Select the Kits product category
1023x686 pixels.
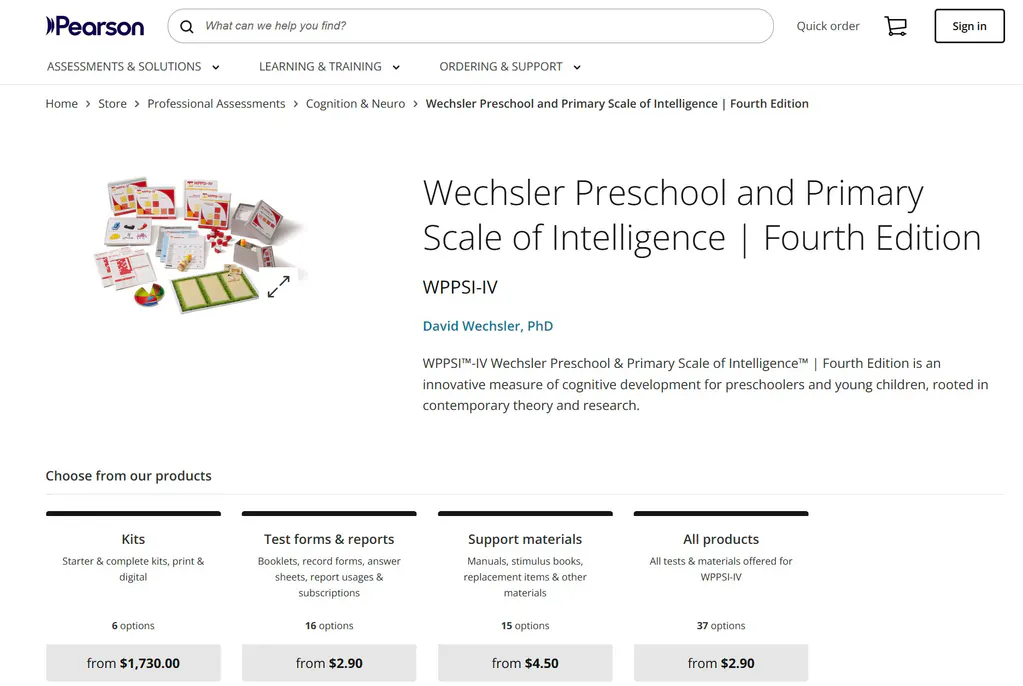coord(132,539)
